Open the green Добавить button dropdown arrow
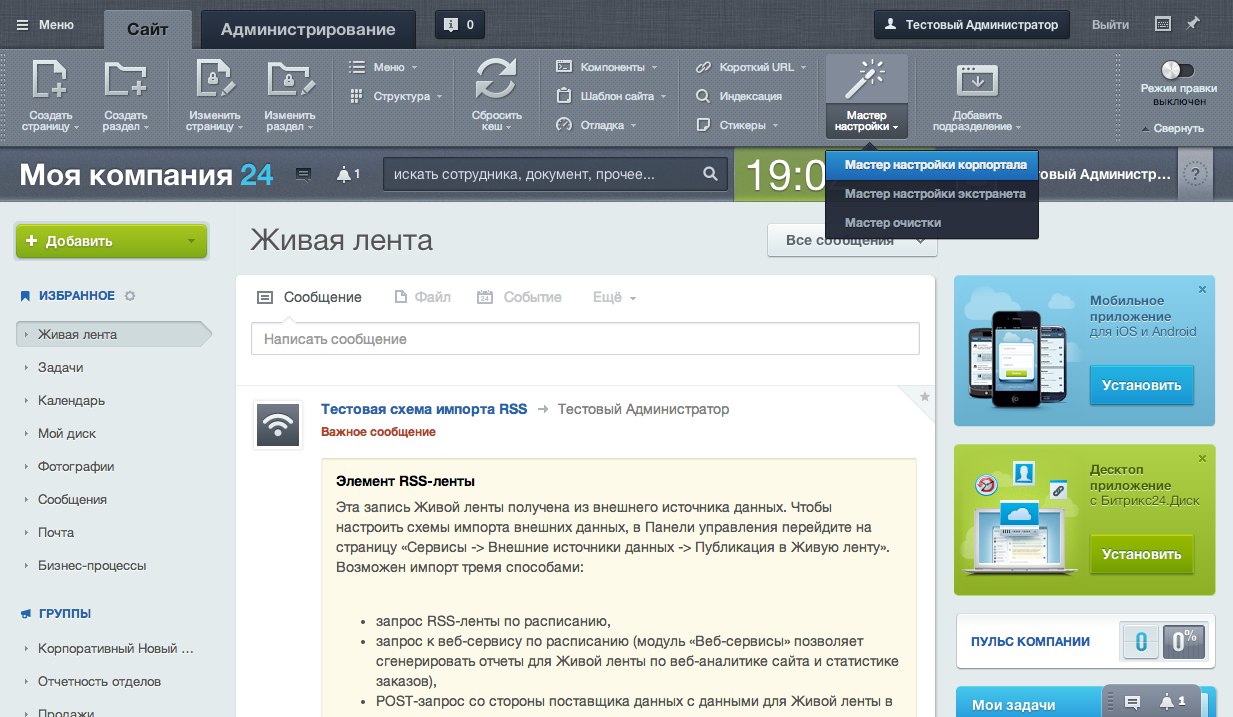 point(191,241)
